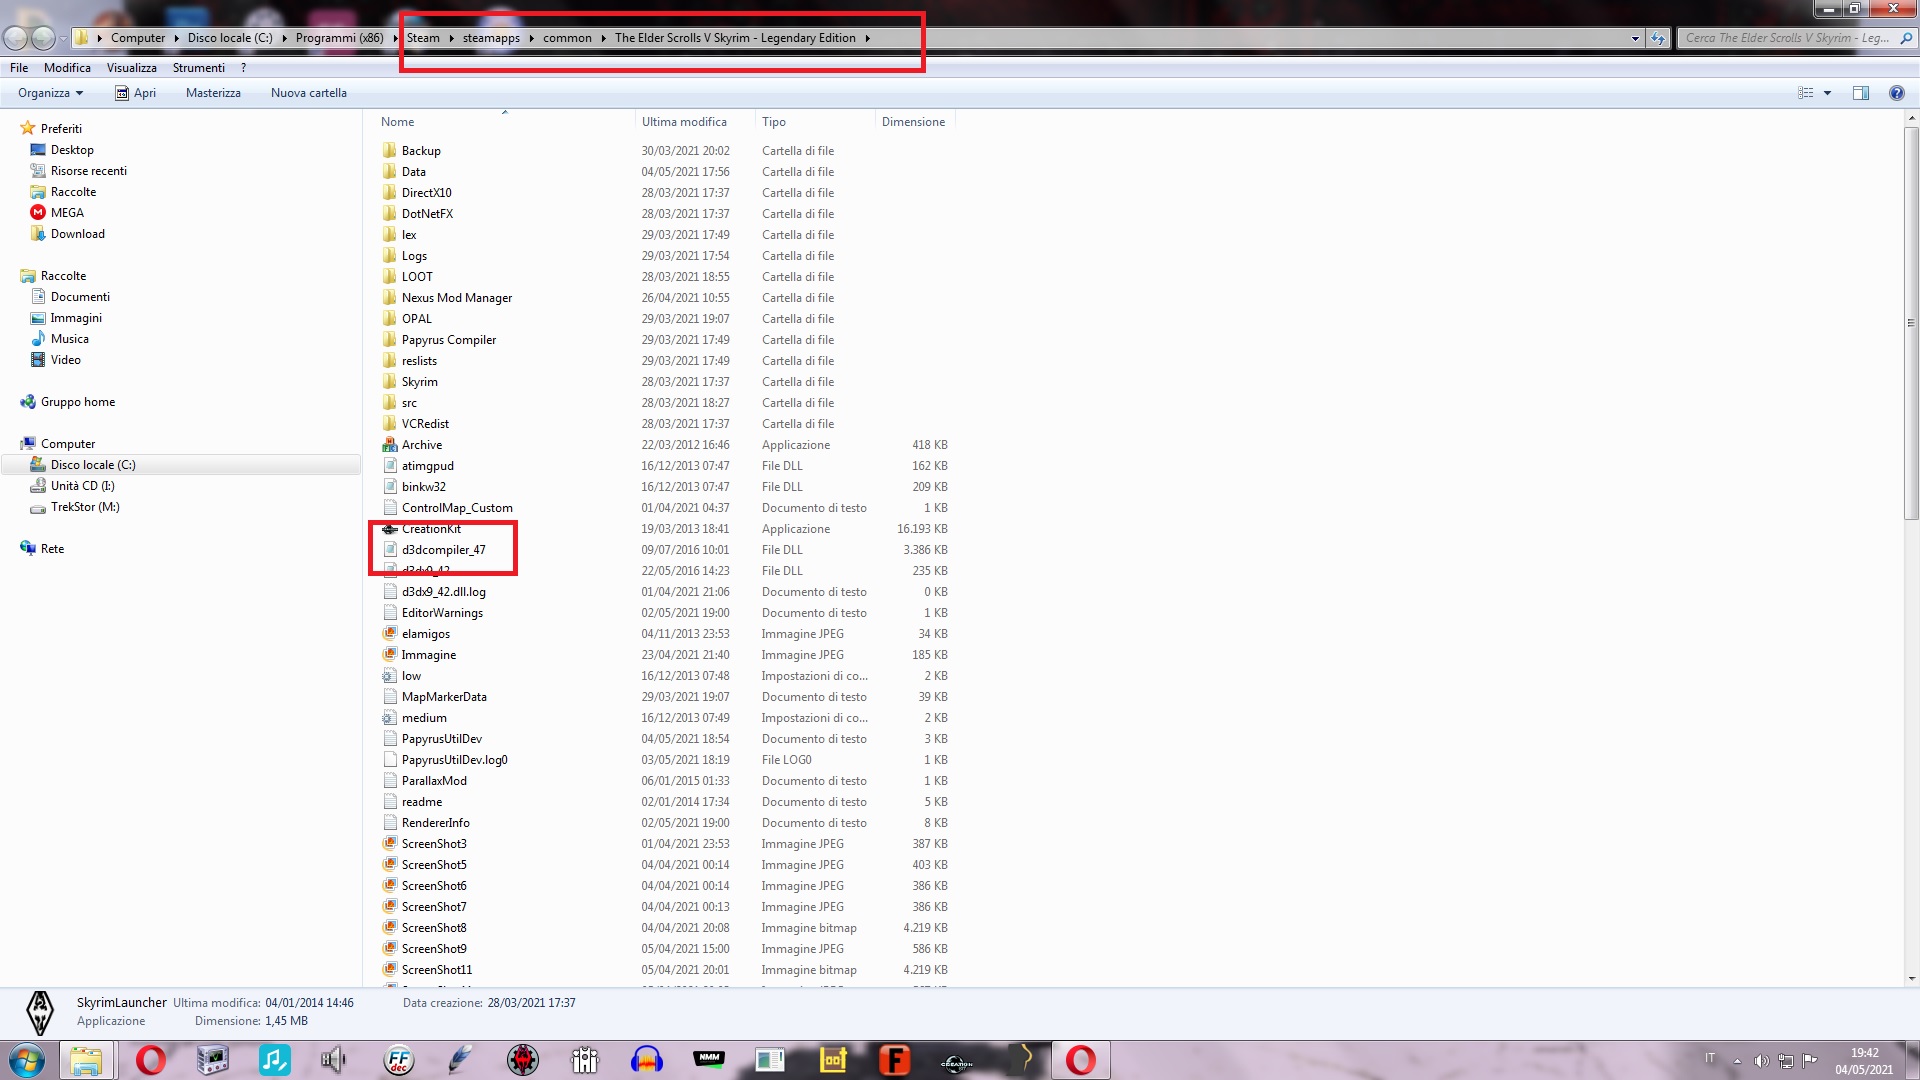Open the ? help menu
Image resolution: width=1920 pixels, height=1080 pixels.
pos(243,67)
